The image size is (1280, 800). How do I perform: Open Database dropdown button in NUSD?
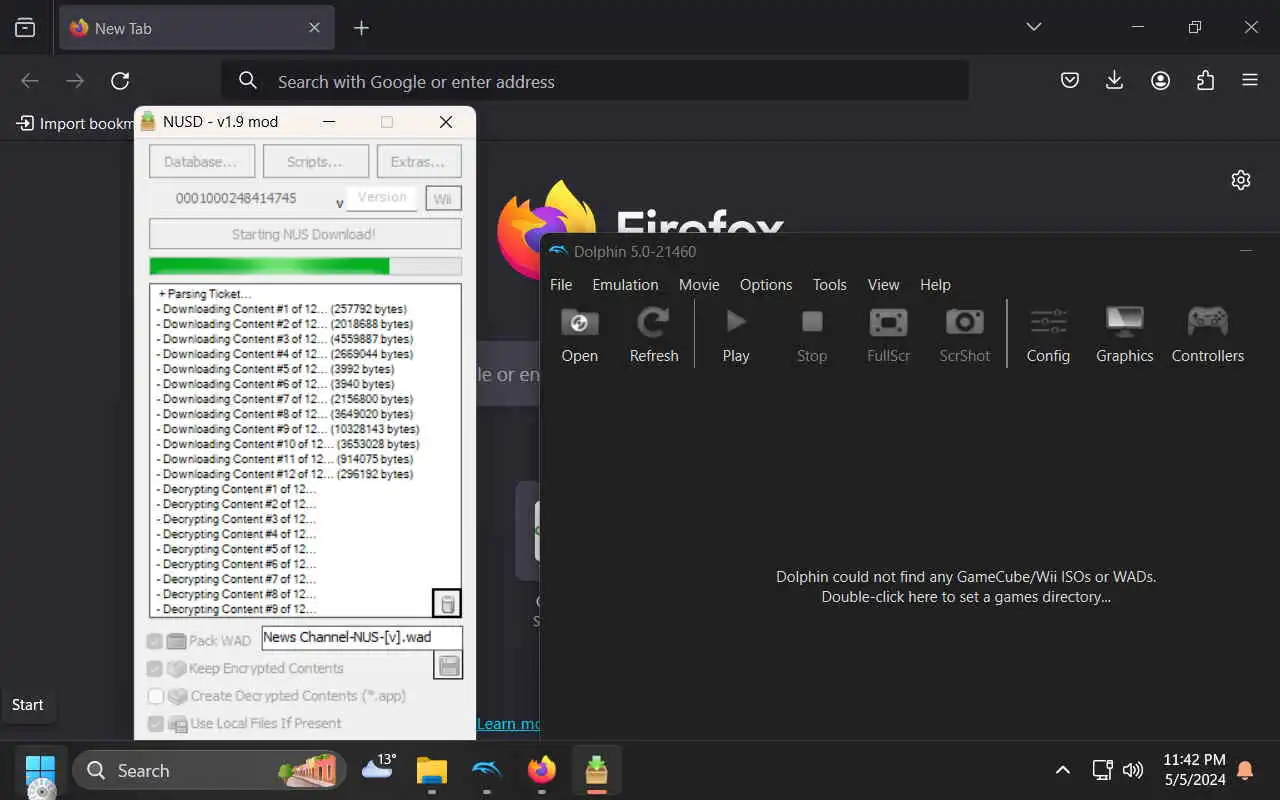click(x=201, y=161)
